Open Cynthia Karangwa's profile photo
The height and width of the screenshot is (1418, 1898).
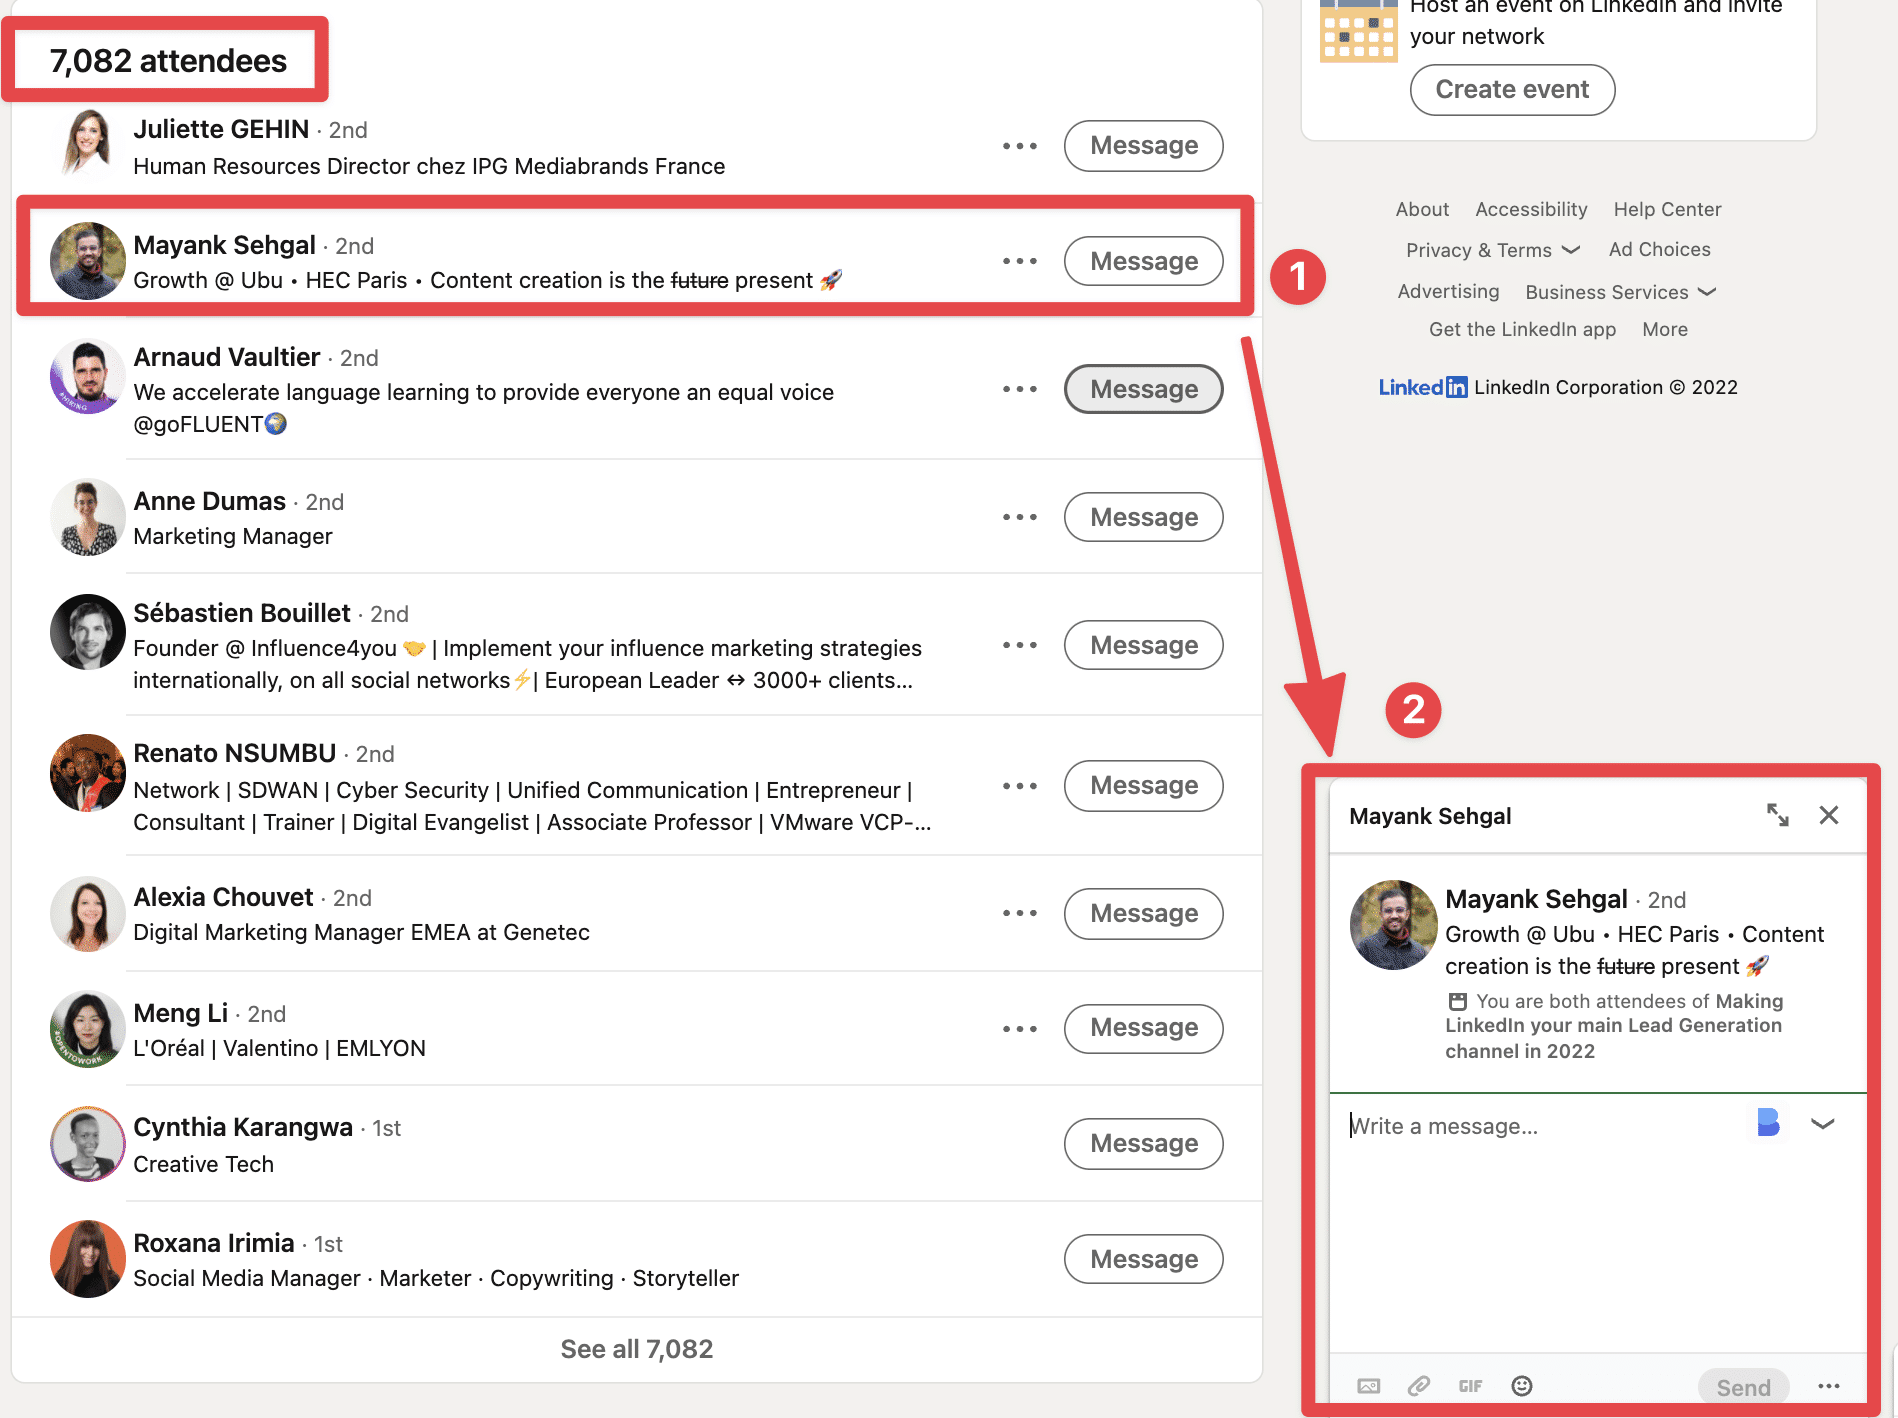(x=88, y=1144)
